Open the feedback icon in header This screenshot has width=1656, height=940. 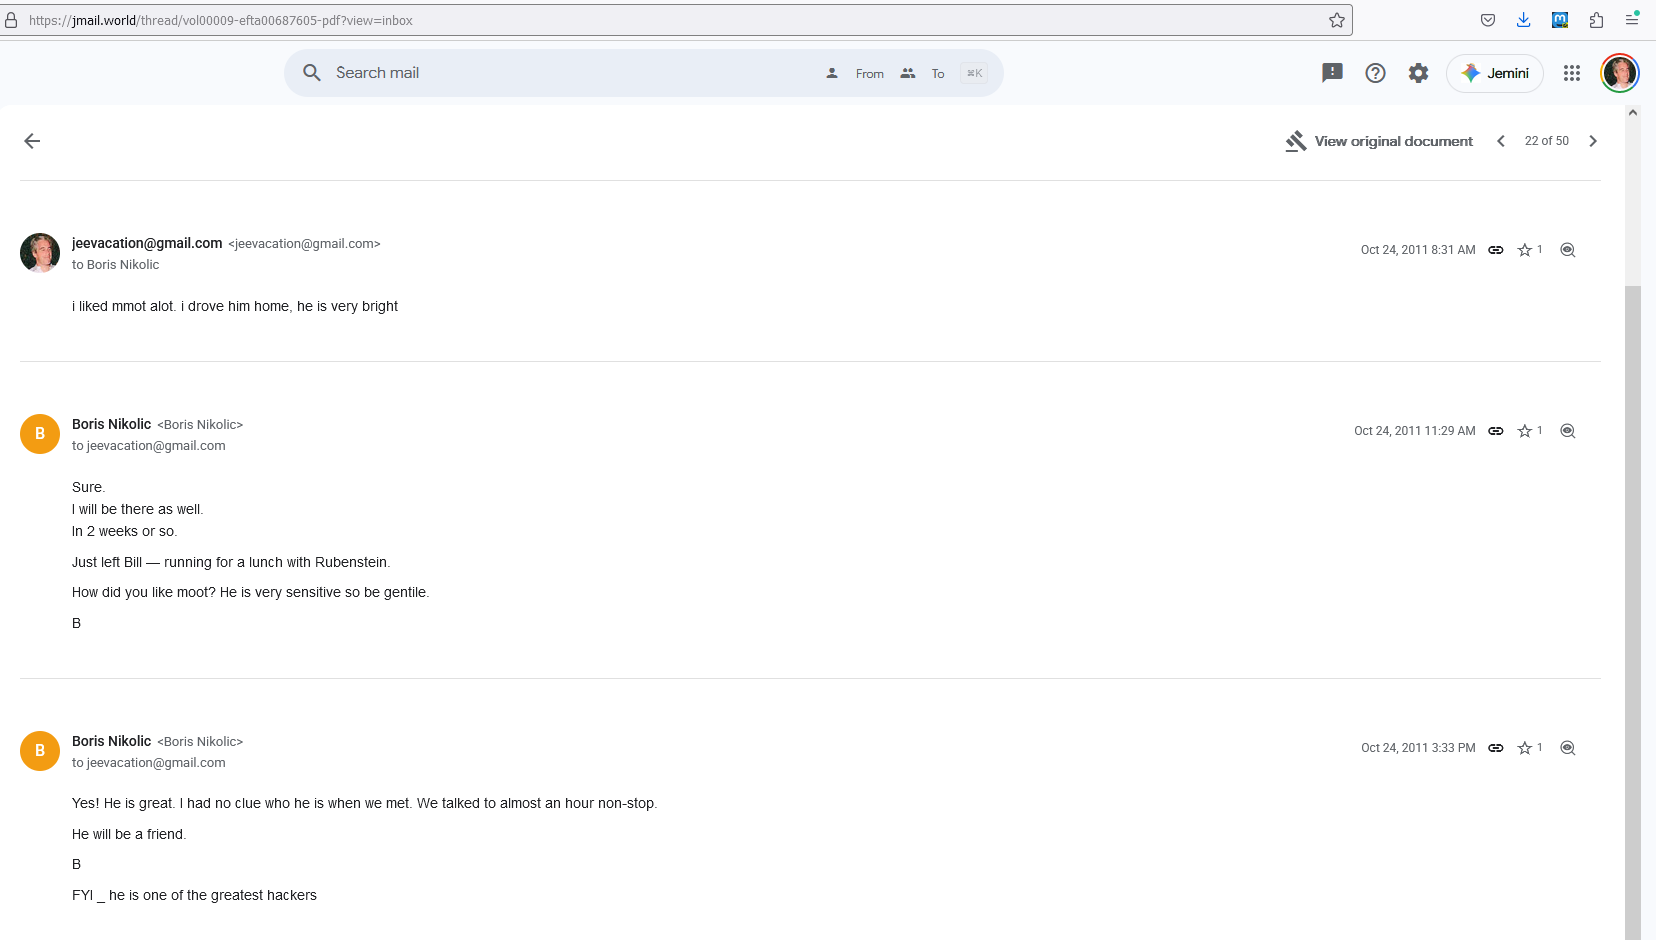coord(1332,73)
